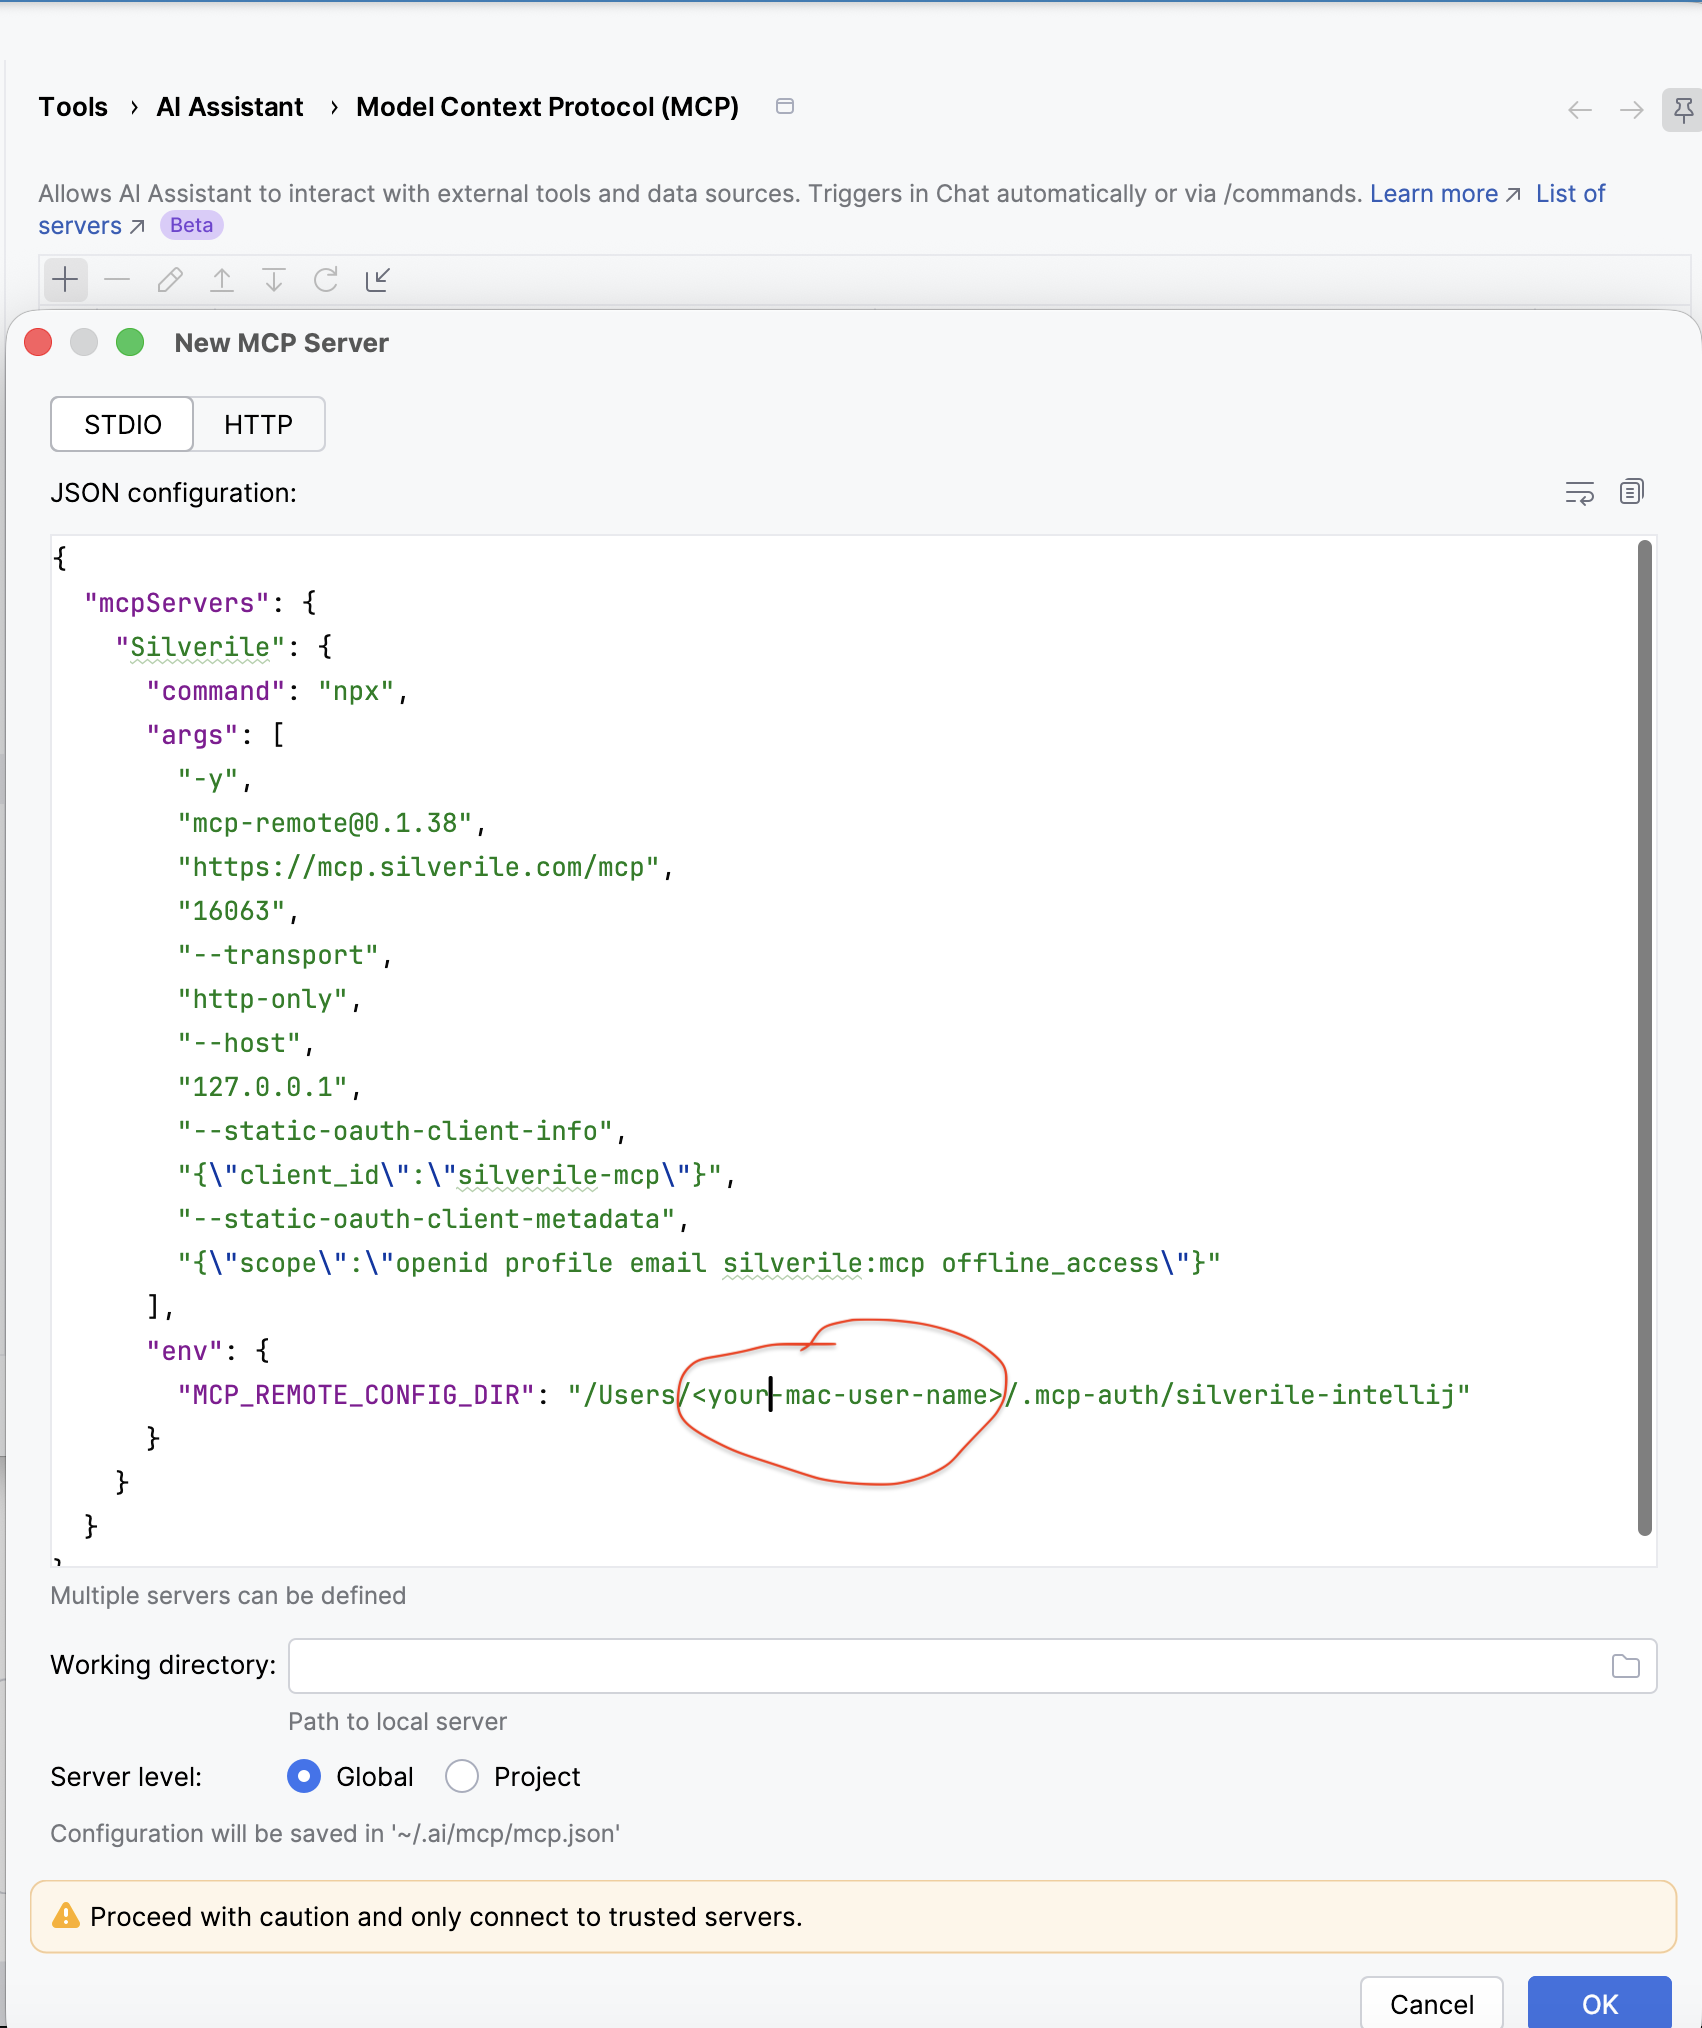
Task: Click the red close button of New MCP Server
Action: (x=38, y=343)
